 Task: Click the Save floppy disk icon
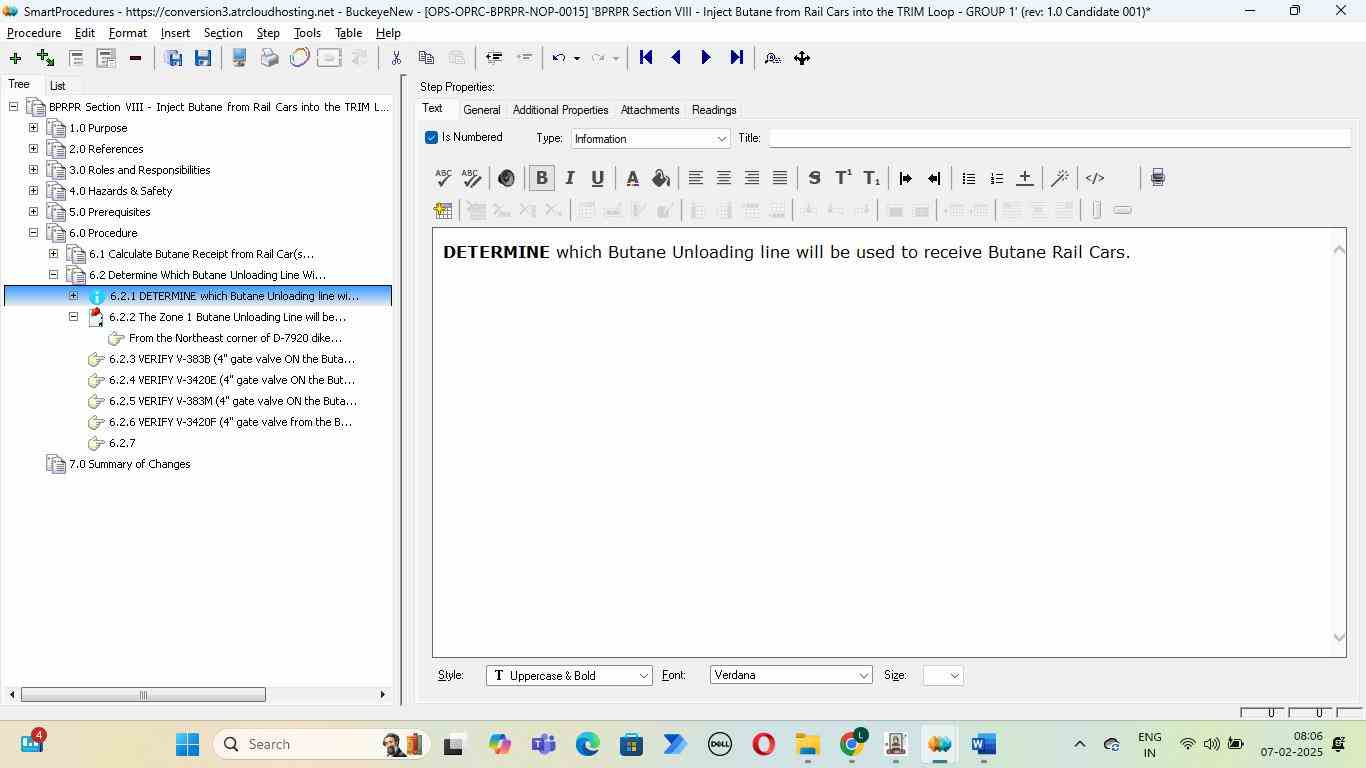pos(203,58)
